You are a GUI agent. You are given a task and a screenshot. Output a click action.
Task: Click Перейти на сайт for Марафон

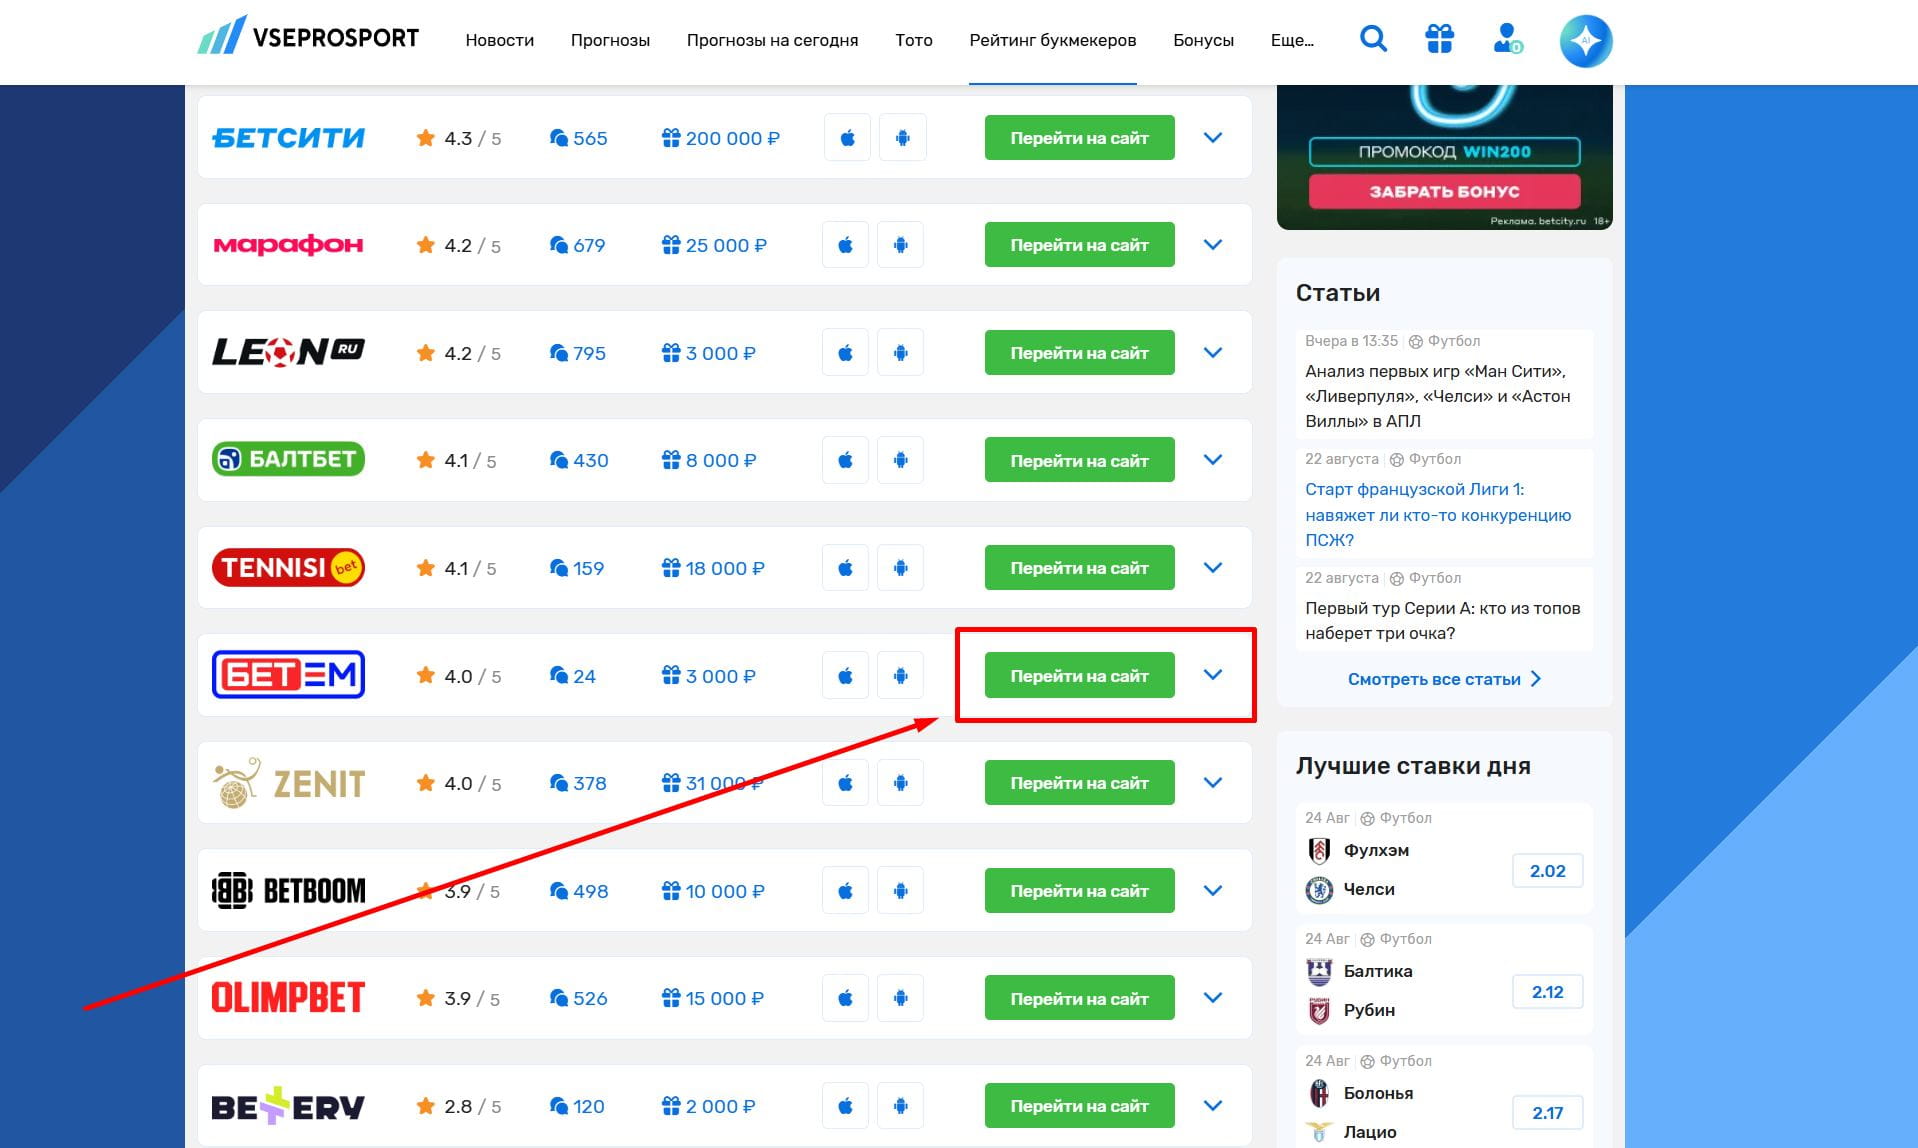tap(1079, 245)
